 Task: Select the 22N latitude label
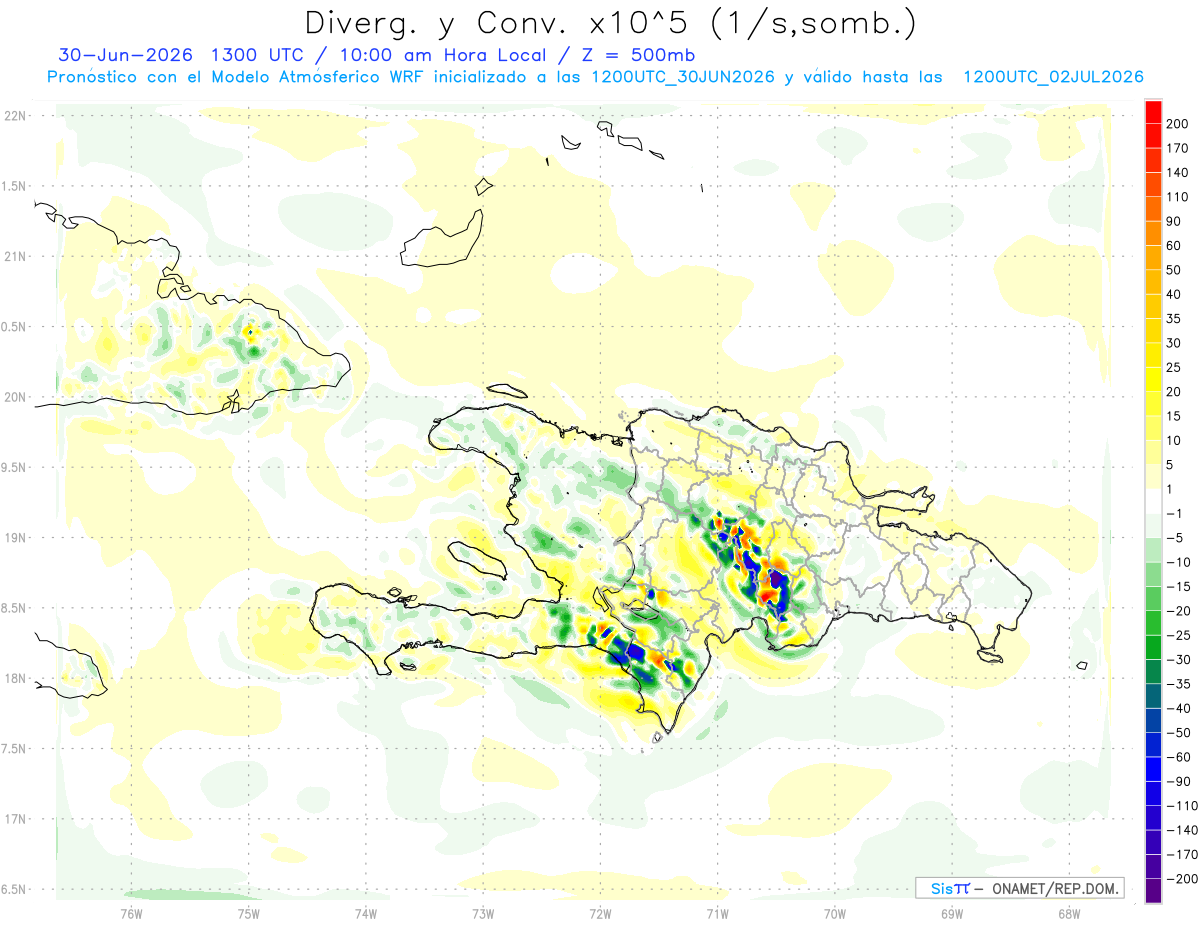click(x=14, y=115)
